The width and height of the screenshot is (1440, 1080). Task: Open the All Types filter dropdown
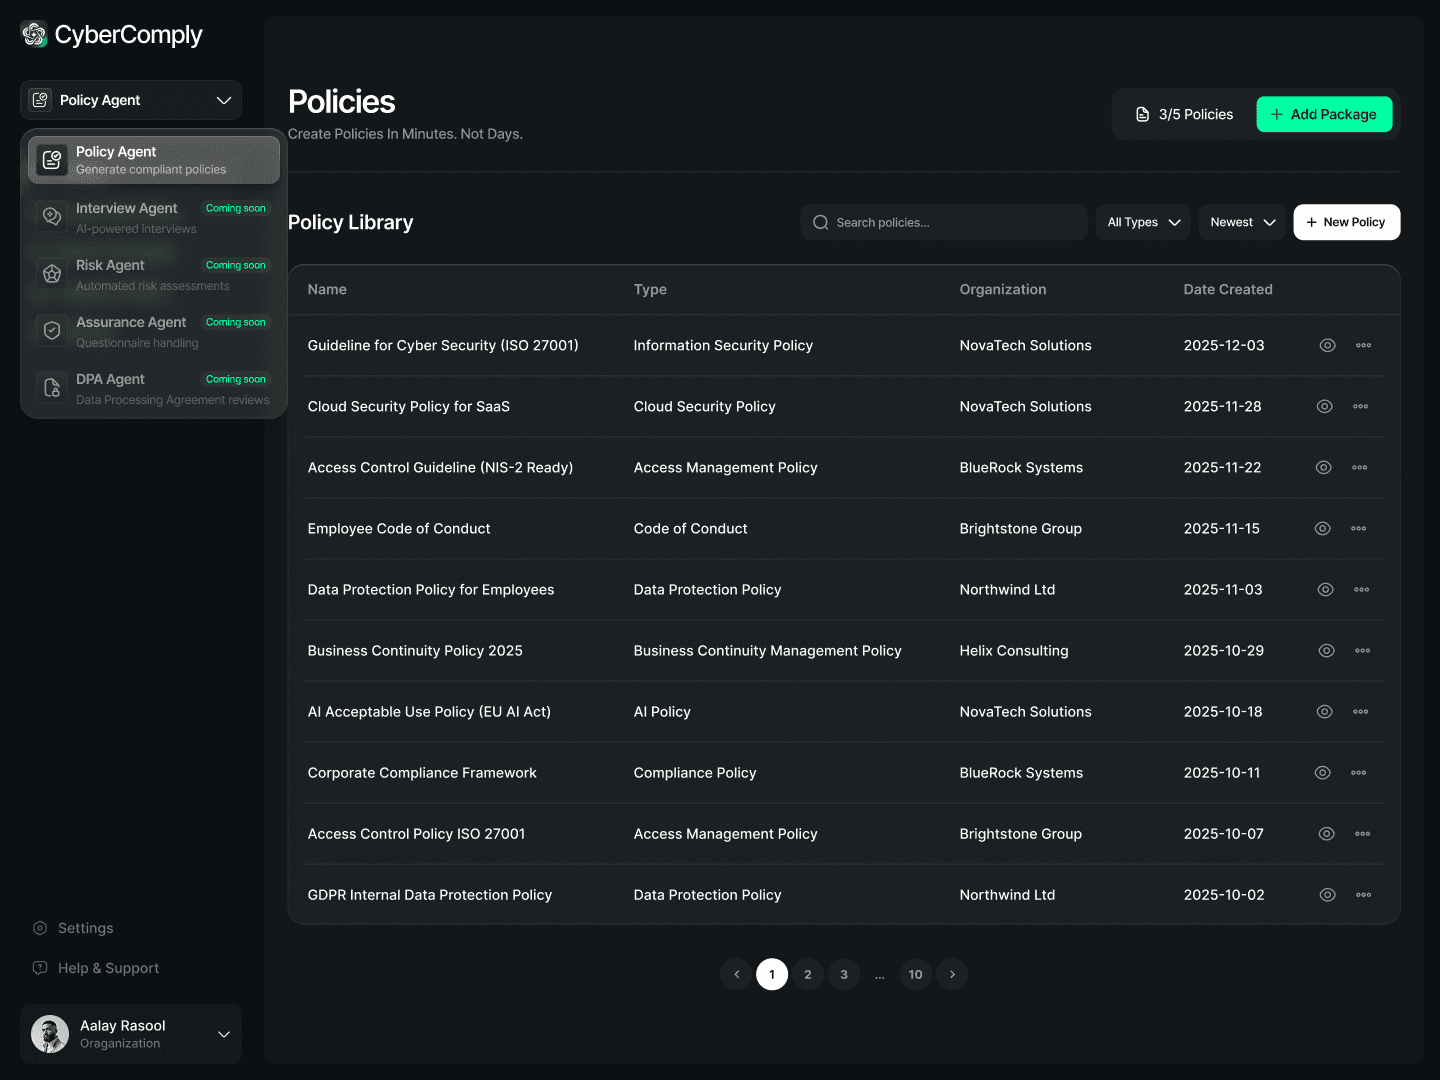click(1142, 222)
